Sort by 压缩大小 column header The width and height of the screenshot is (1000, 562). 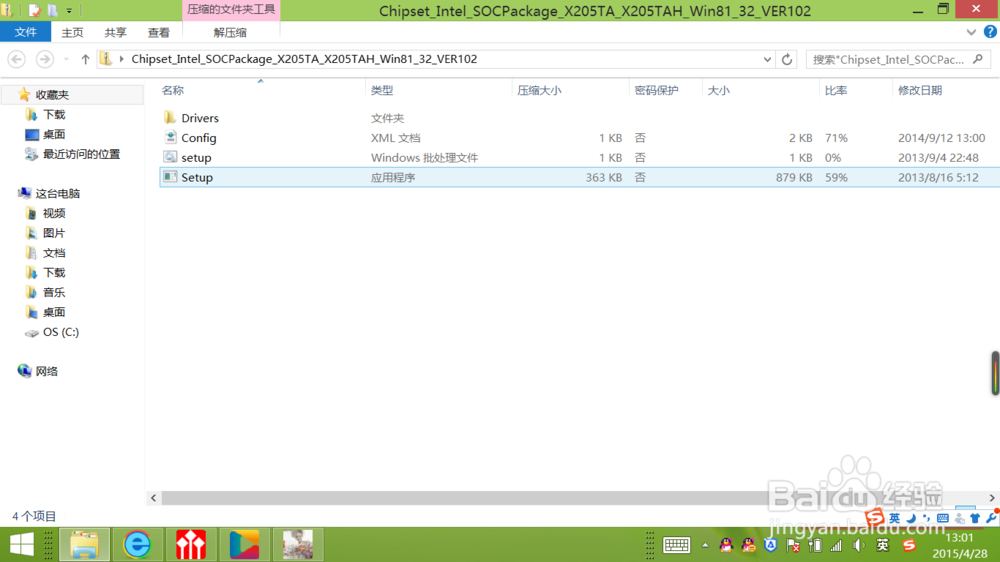539,91
